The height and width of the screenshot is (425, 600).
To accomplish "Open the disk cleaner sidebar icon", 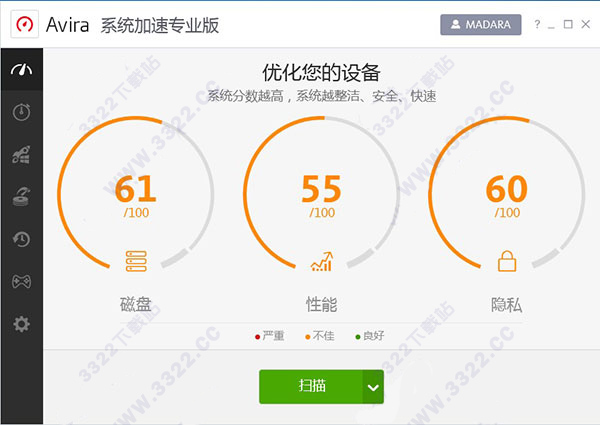I will [21, 197].
